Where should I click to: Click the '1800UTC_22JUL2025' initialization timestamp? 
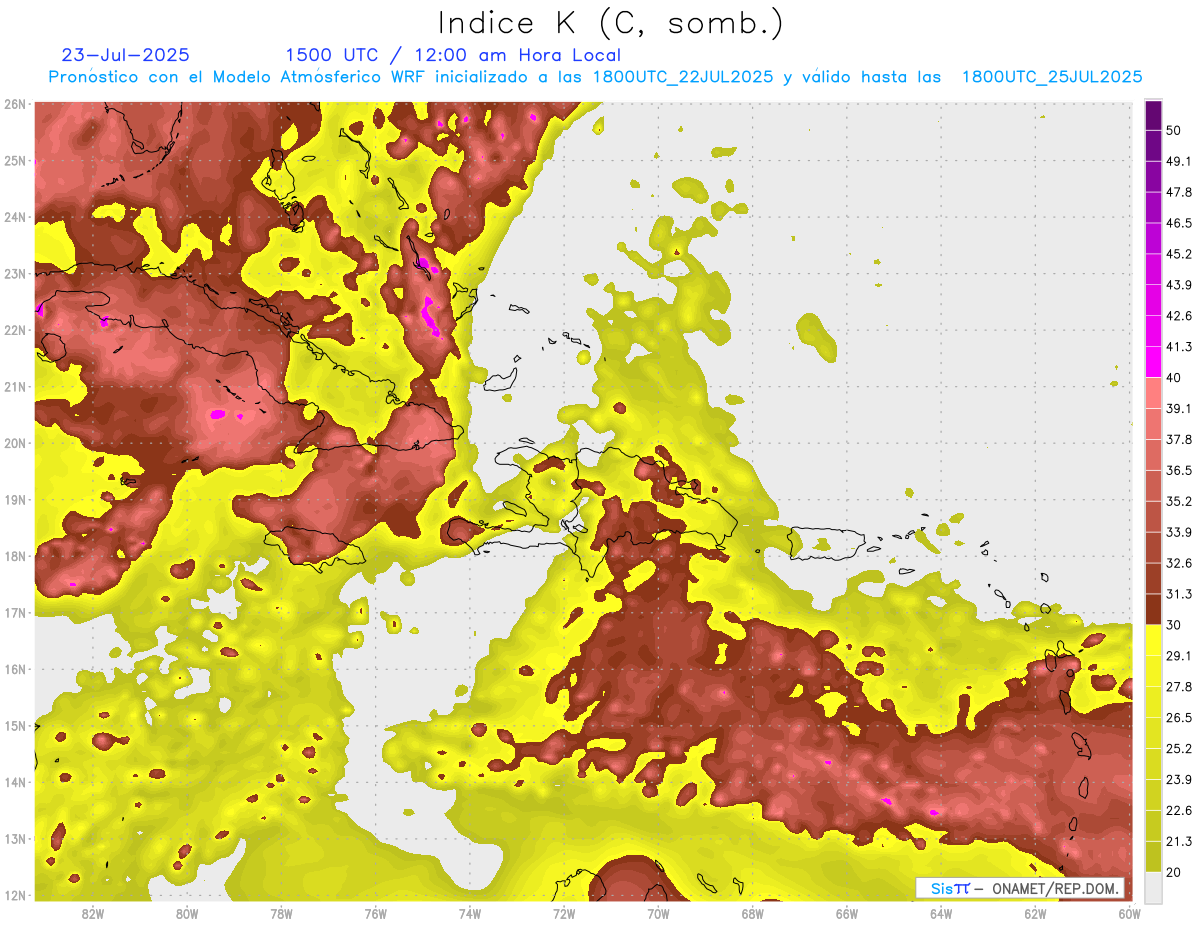[682, 77]
